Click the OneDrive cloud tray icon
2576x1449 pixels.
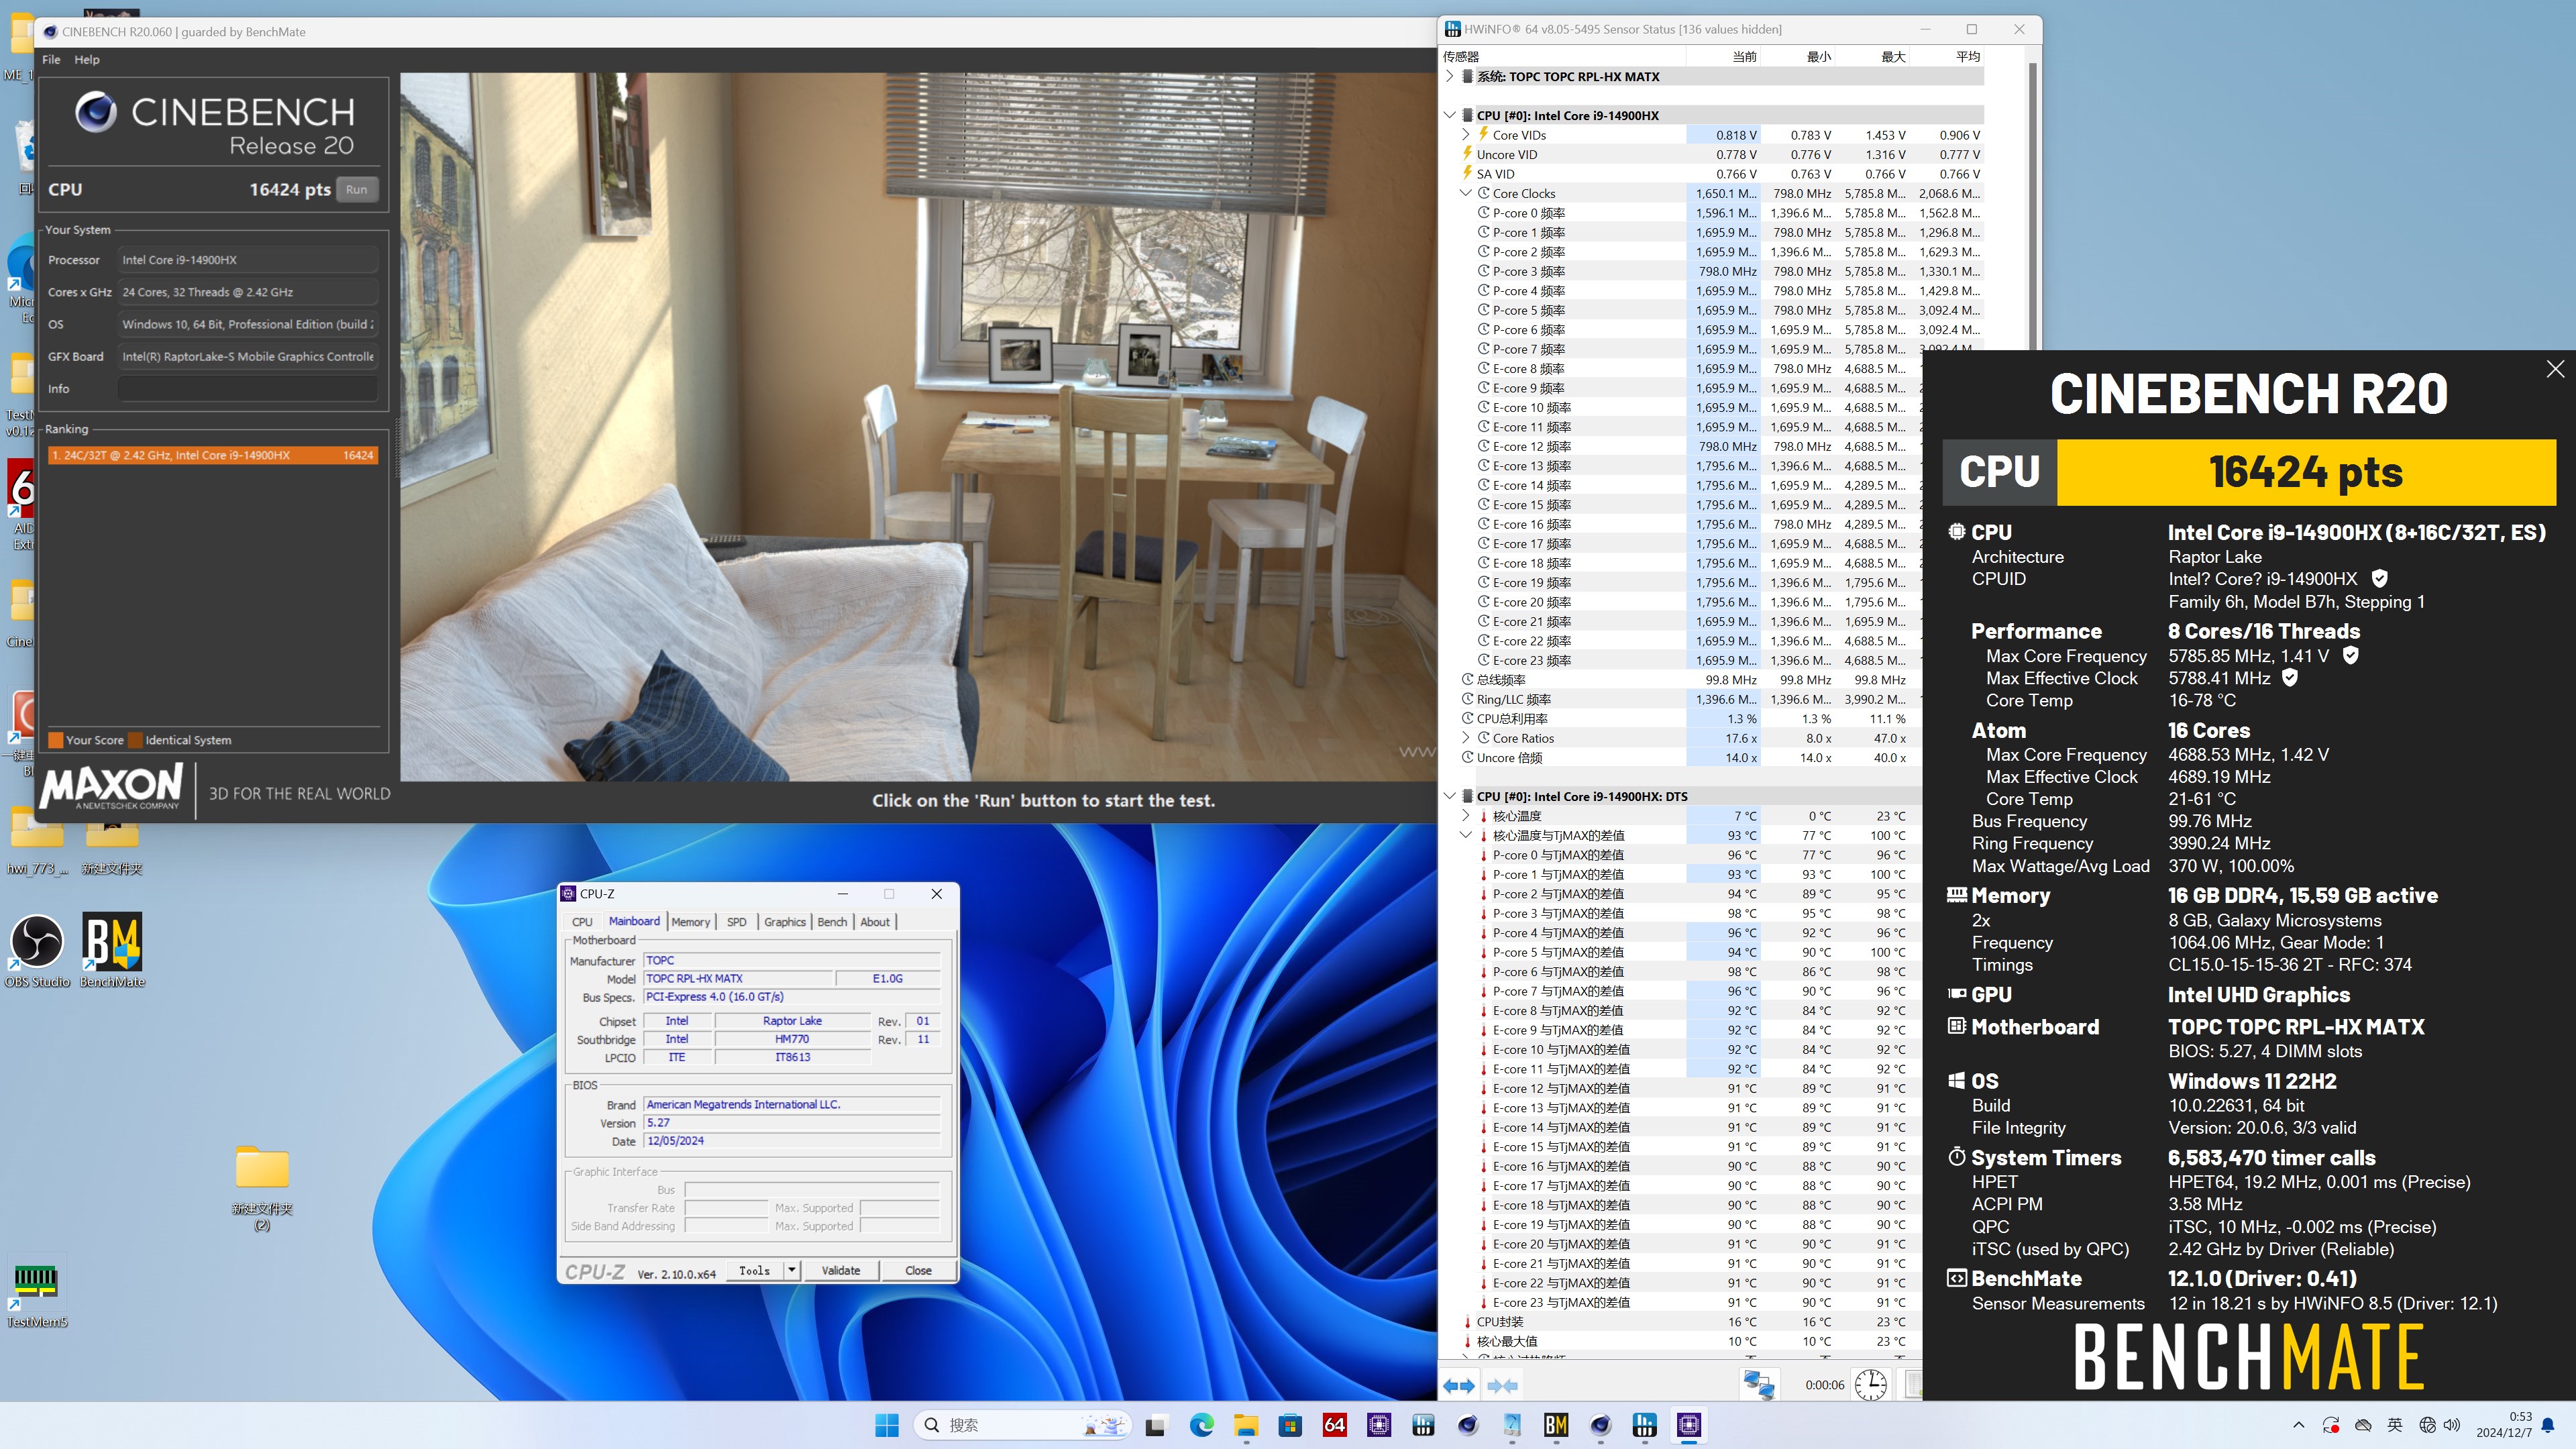[x=2363, y=1425]
